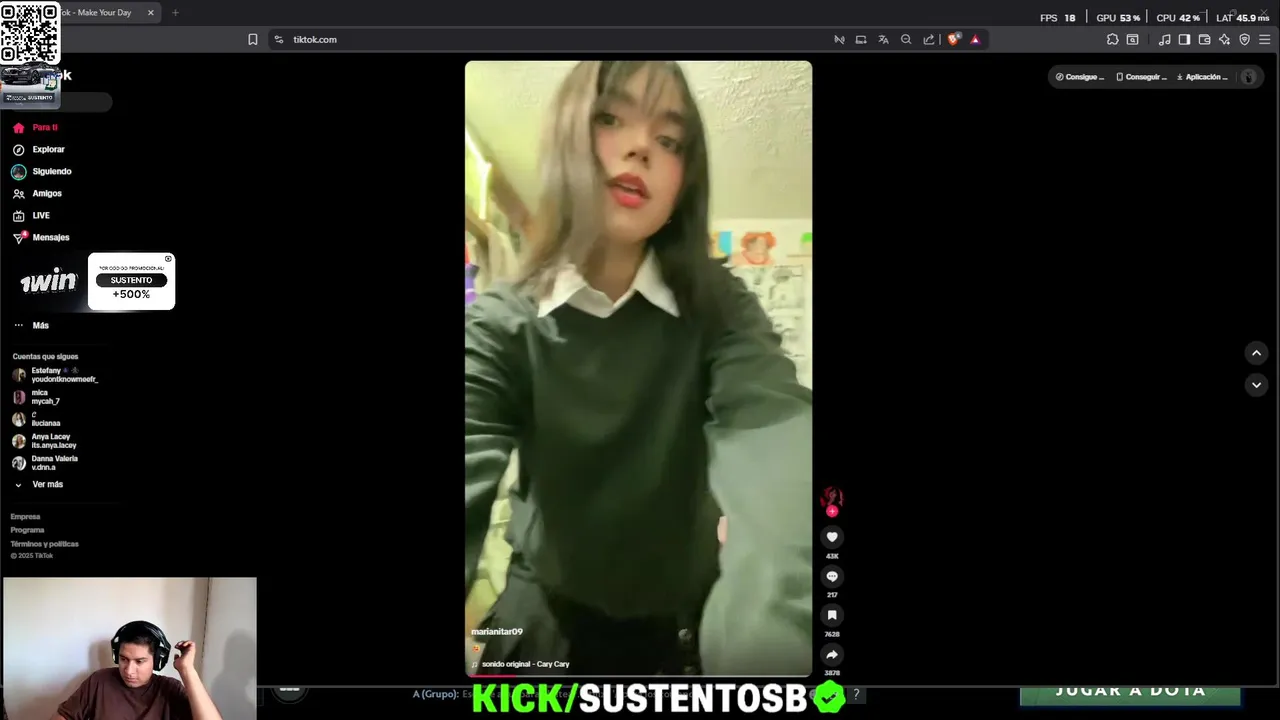Share the video with arrow icon
1280x720 pixels.
[832, 654]
